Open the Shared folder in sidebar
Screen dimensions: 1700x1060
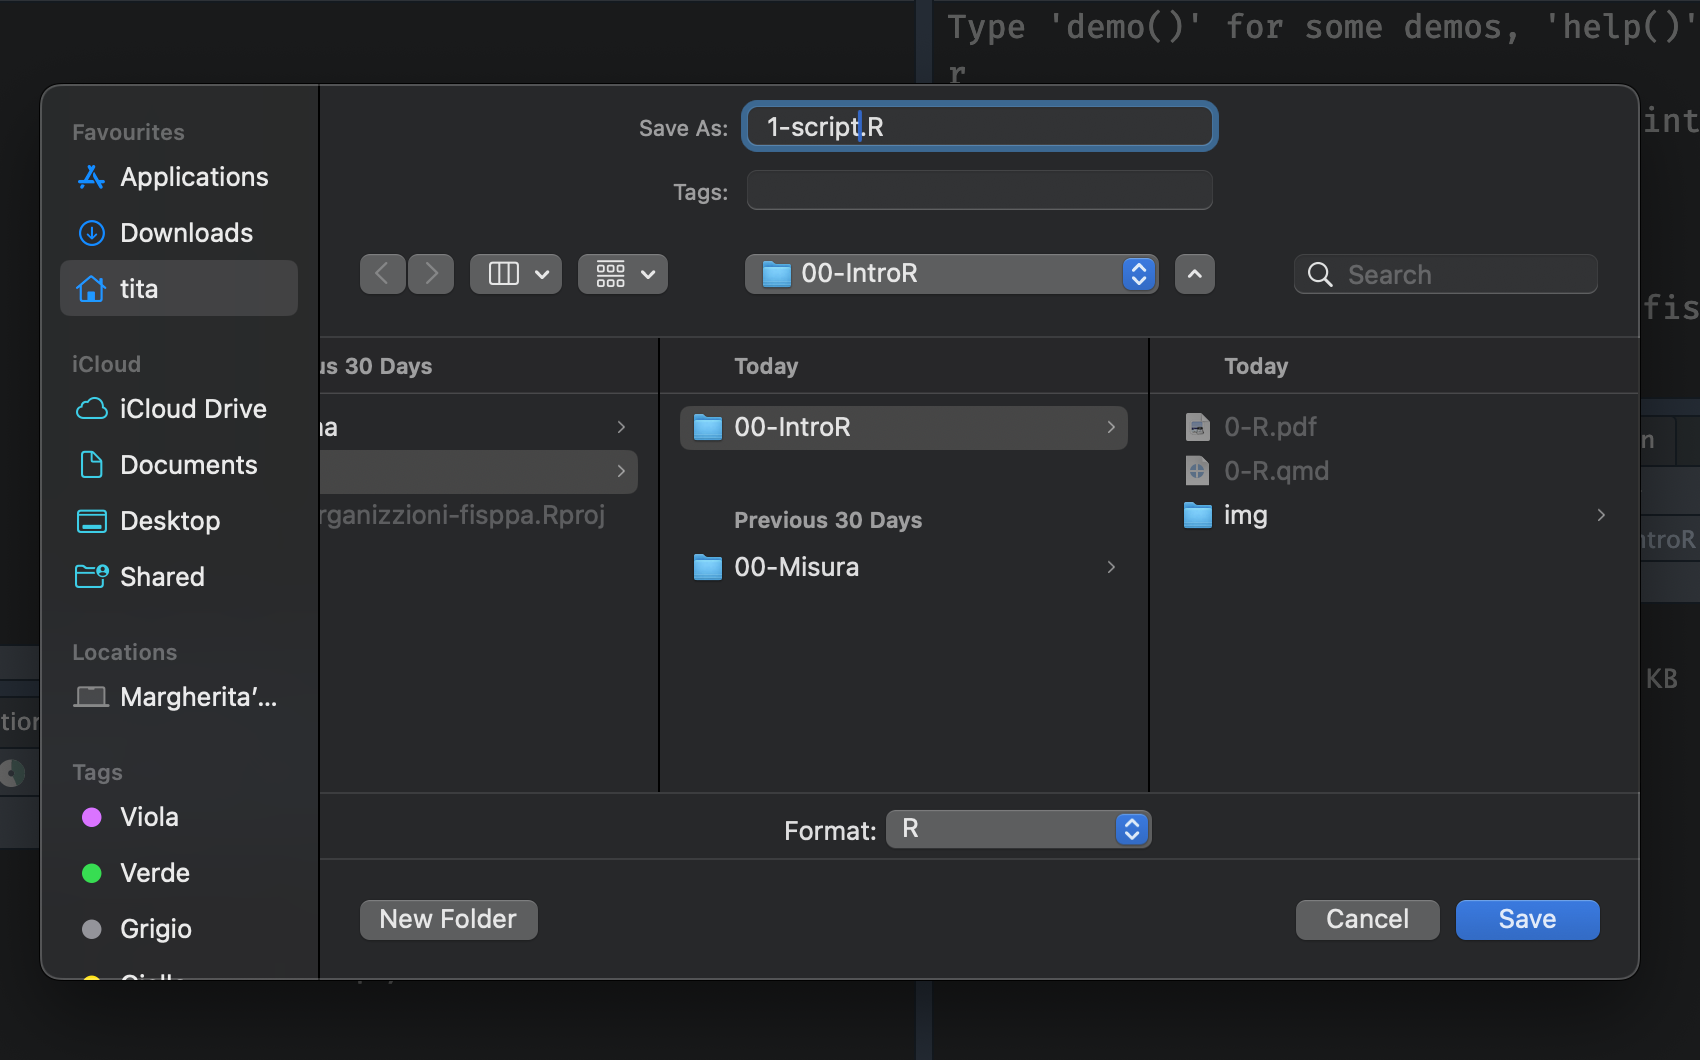[162, 577]
